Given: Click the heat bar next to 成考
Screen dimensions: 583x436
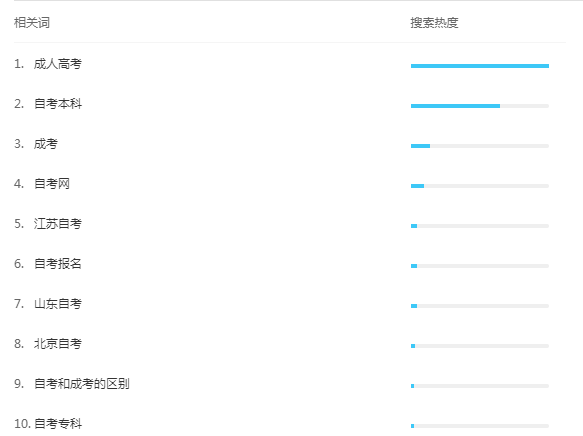Looking at the screenshot, I should pyautogui.click(x=480, y=146).
